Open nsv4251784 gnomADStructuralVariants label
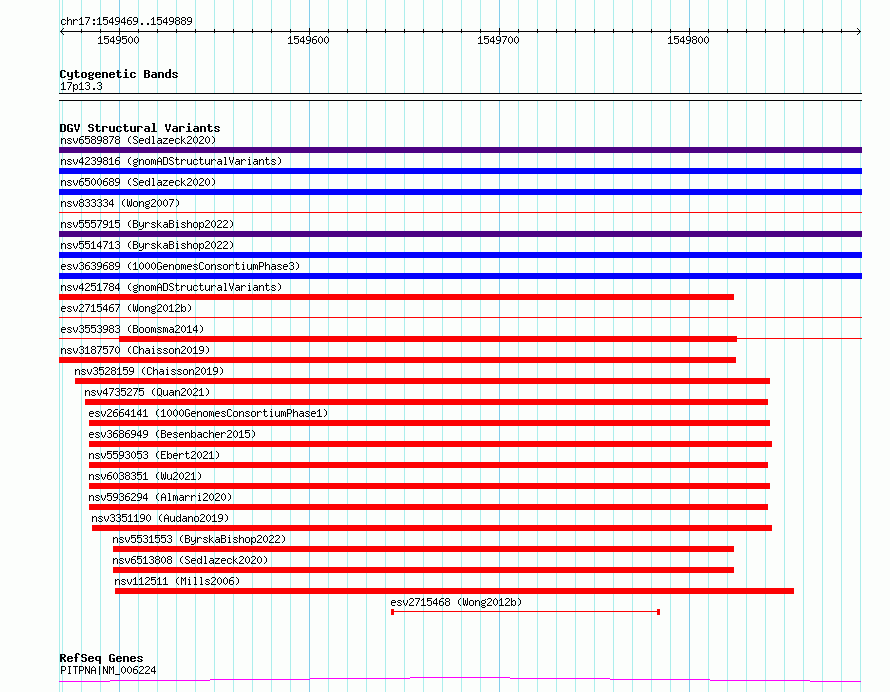890x692 pixels. (171, 287)
